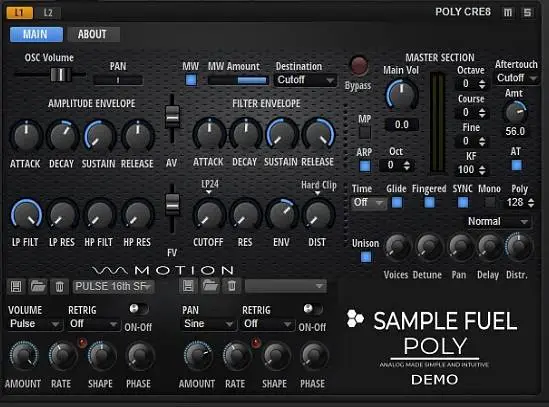Open the PULSE 16th preset dropdown
The height and width of the screenshot is (407, 549).
[x=113, y=287]
